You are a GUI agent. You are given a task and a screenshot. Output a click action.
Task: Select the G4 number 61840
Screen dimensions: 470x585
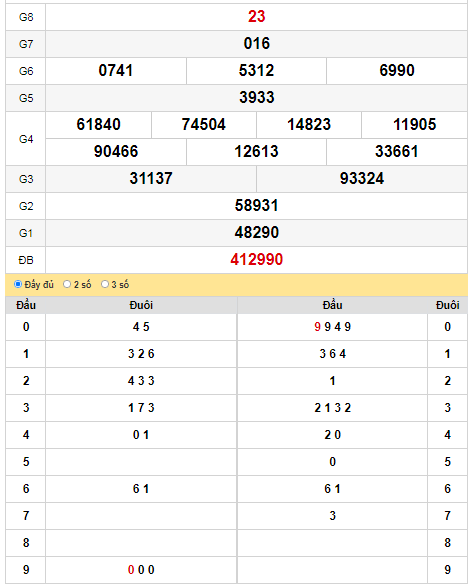pos(98,125)
